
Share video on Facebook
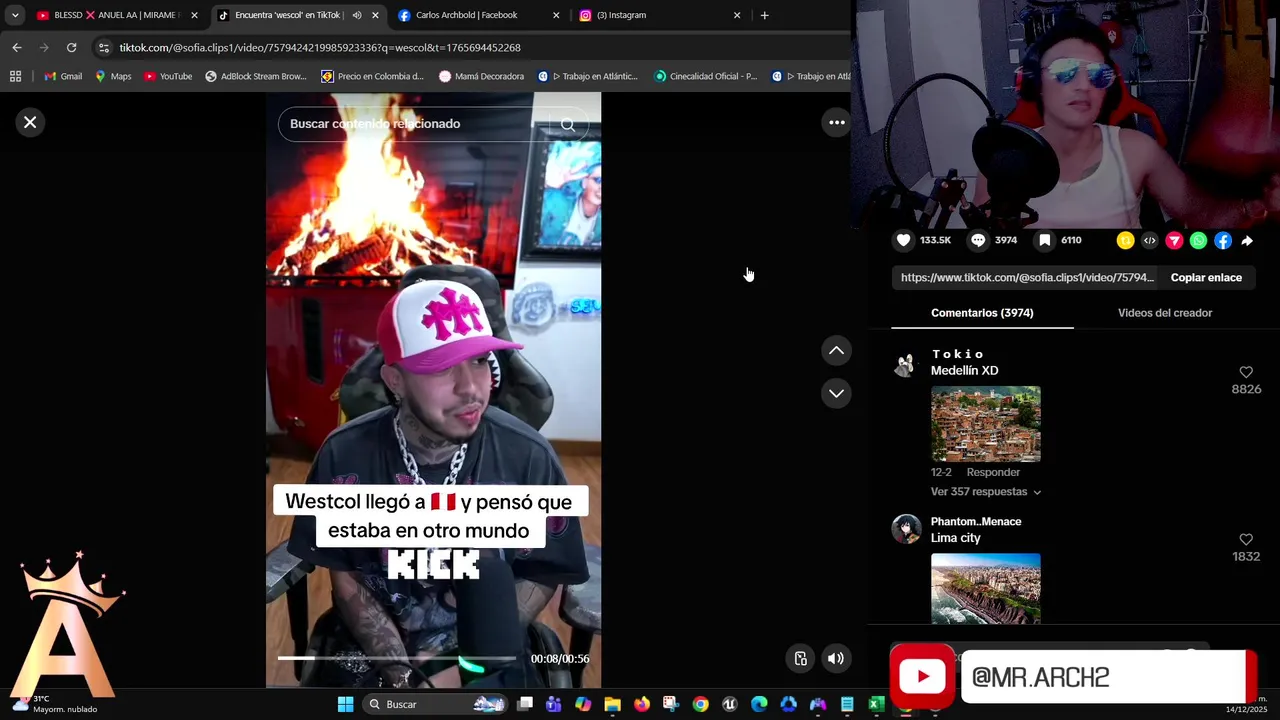point(1223,240)
